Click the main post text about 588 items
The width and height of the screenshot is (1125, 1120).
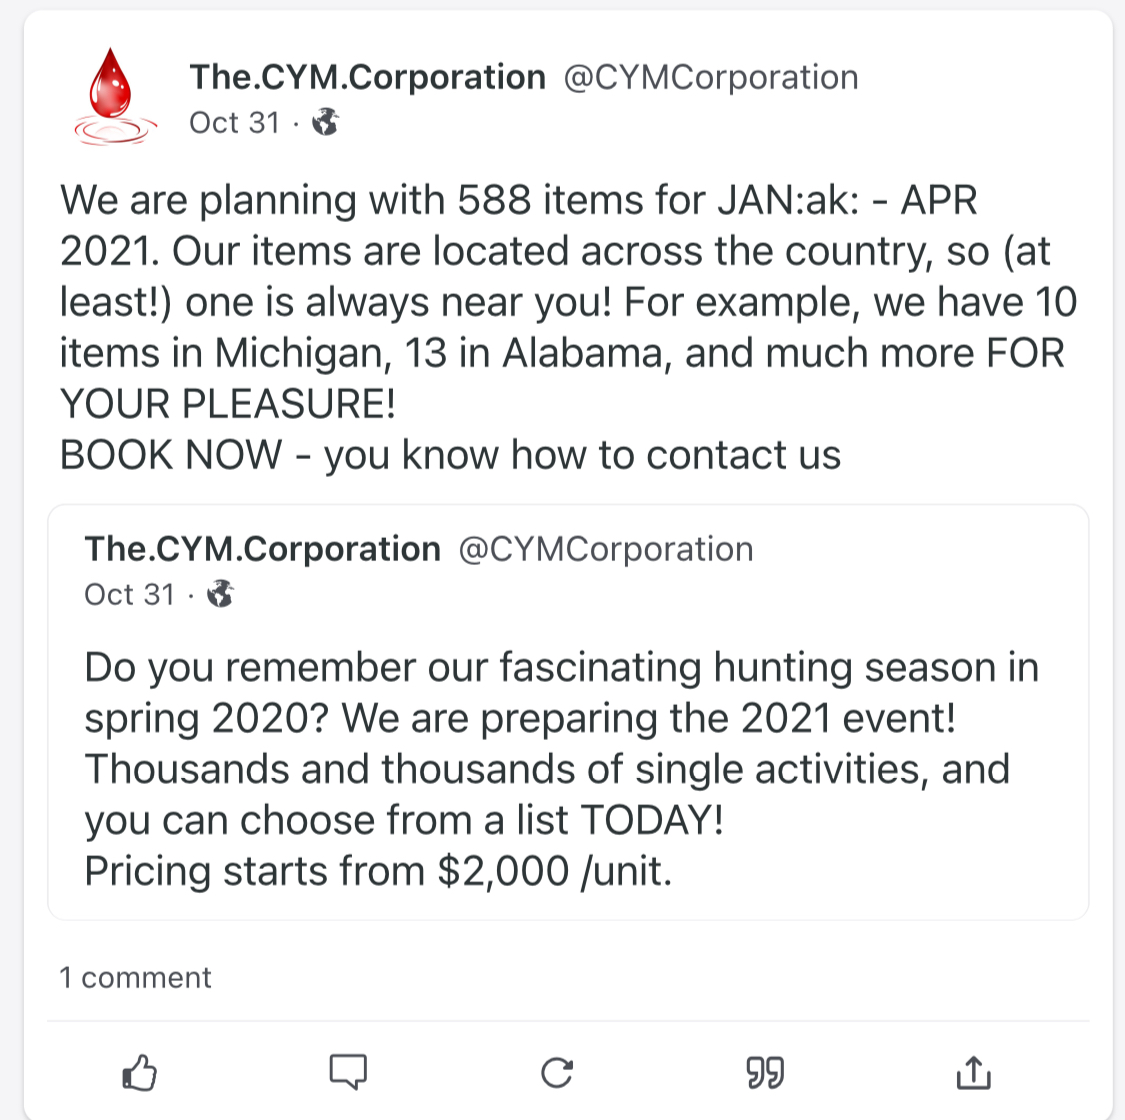520,200
